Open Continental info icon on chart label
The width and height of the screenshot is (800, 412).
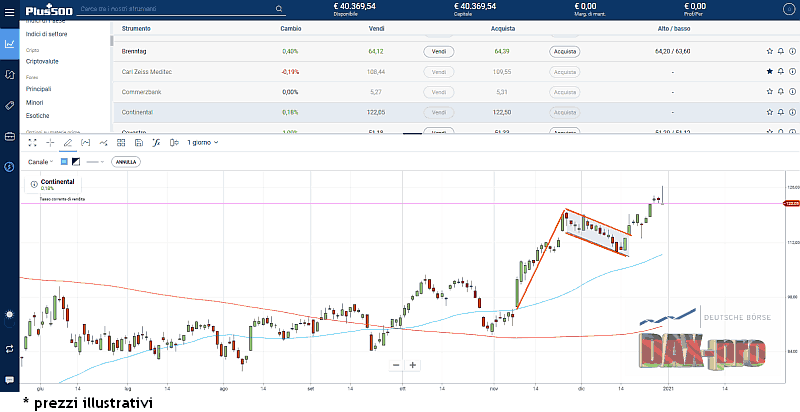[34, 185]
